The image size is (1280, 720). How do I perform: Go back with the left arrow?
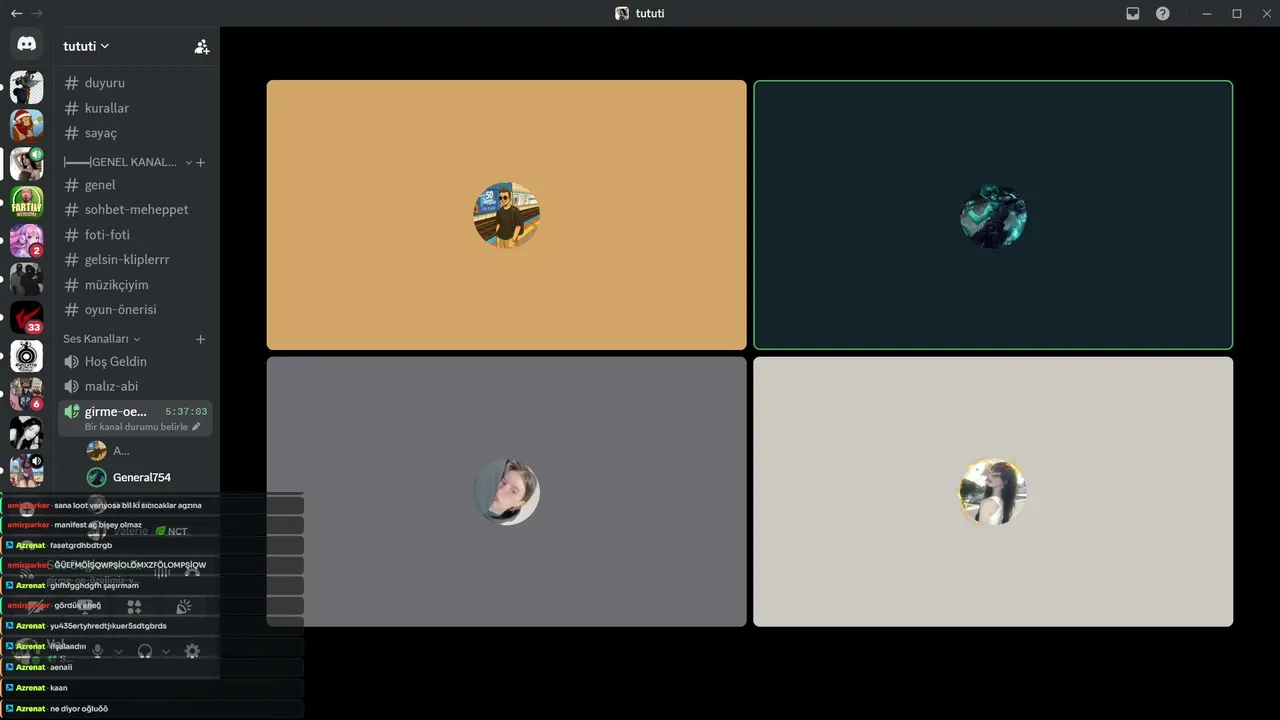tap(16, 14)
